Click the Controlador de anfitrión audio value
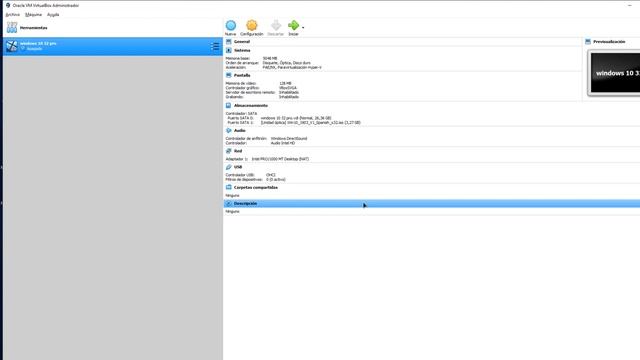Image resolution: width=640 pixels, height=360 pixels. 289,138
